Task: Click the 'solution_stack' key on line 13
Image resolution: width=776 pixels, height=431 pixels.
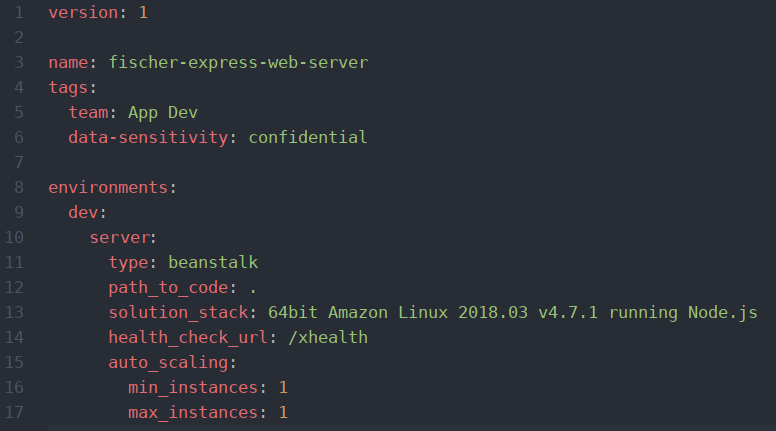Action: [x=178, y=312]
